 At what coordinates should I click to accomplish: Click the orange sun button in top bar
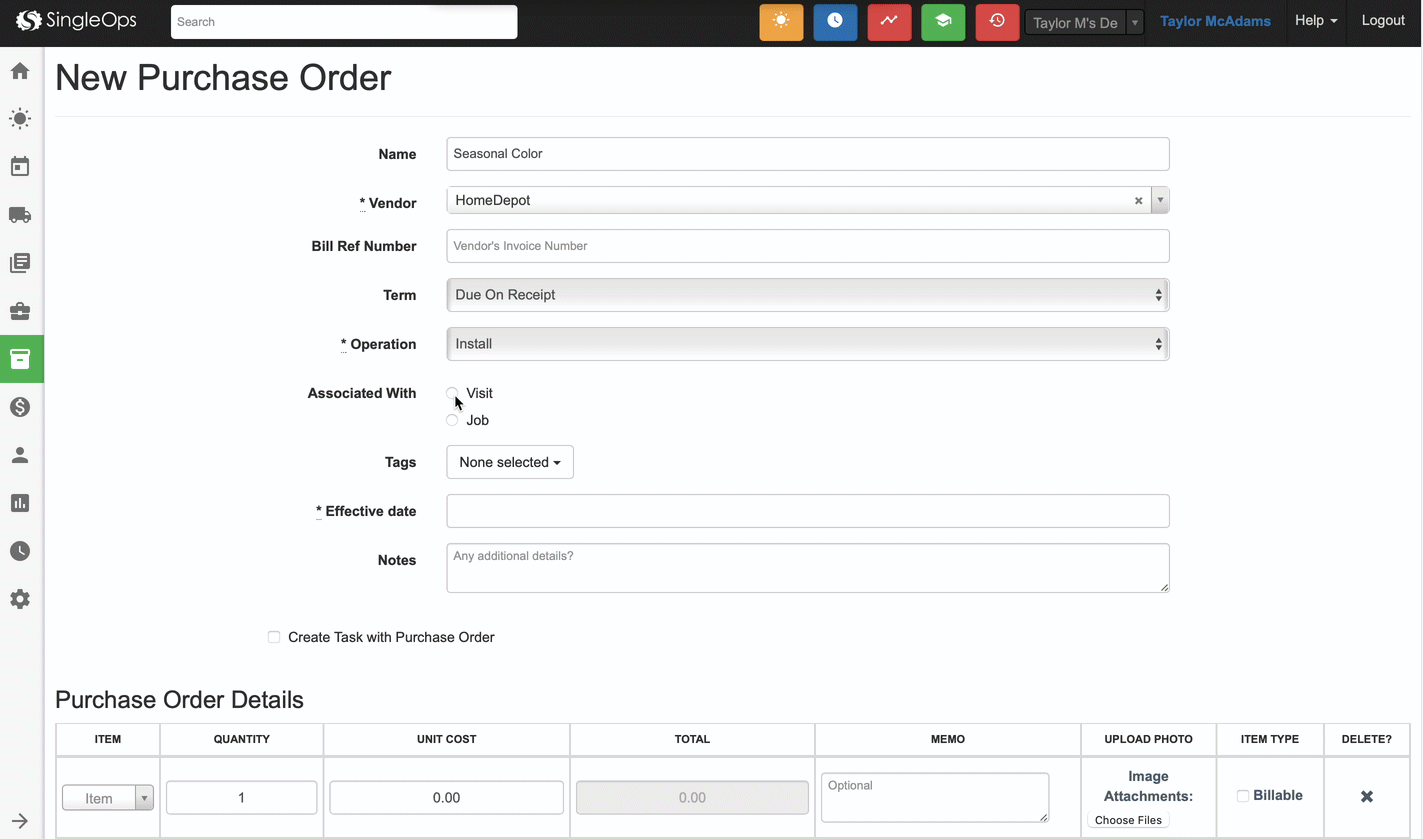pyautogui.click(x=781, y=22)
